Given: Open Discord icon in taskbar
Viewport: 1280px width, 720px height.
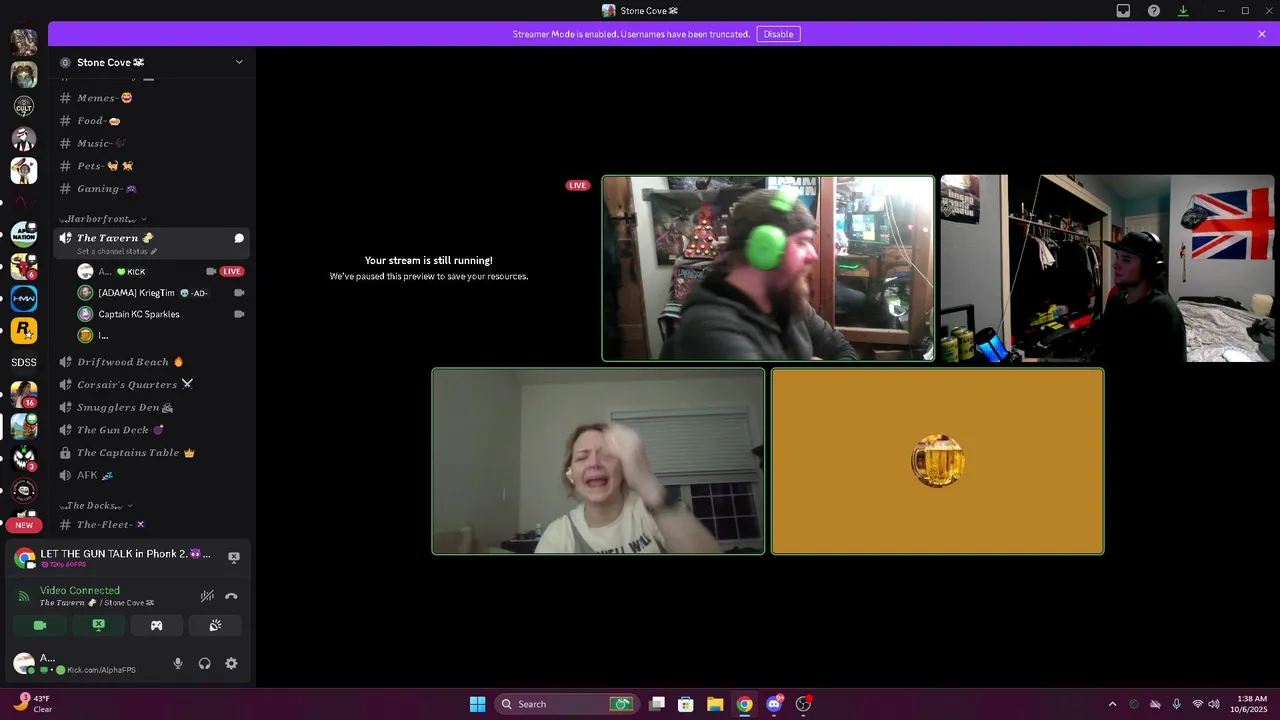Looking at the screenshot, I should (773, 704).
